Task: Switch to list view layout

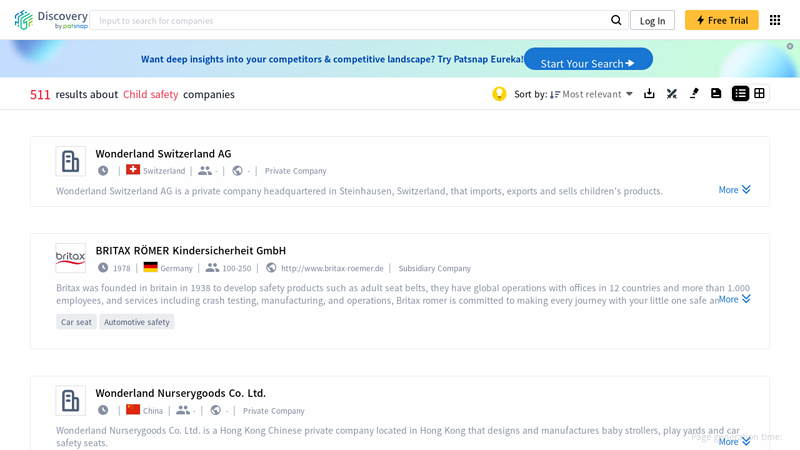Action: (740, 94)
